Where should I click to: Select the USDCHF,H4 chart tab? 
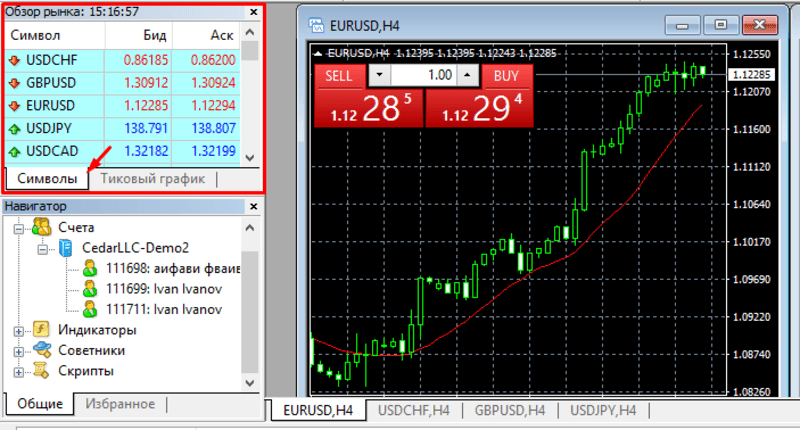(x=414, y=410)
